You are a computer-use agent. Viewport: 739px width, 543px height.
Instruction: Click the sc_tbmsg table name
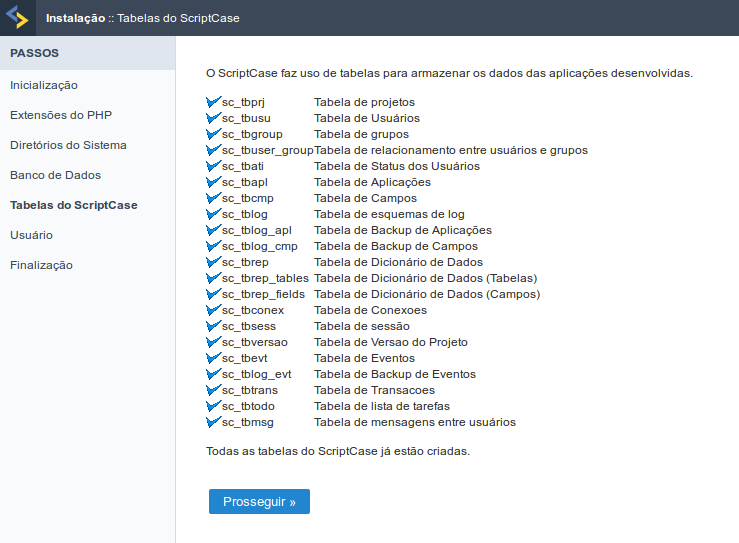pos(248,423)
